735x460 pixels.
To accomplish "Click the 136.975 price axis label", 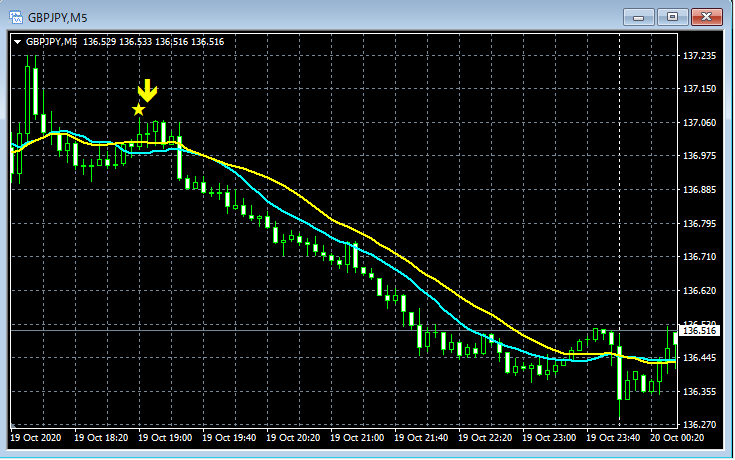I will point(699,156).
